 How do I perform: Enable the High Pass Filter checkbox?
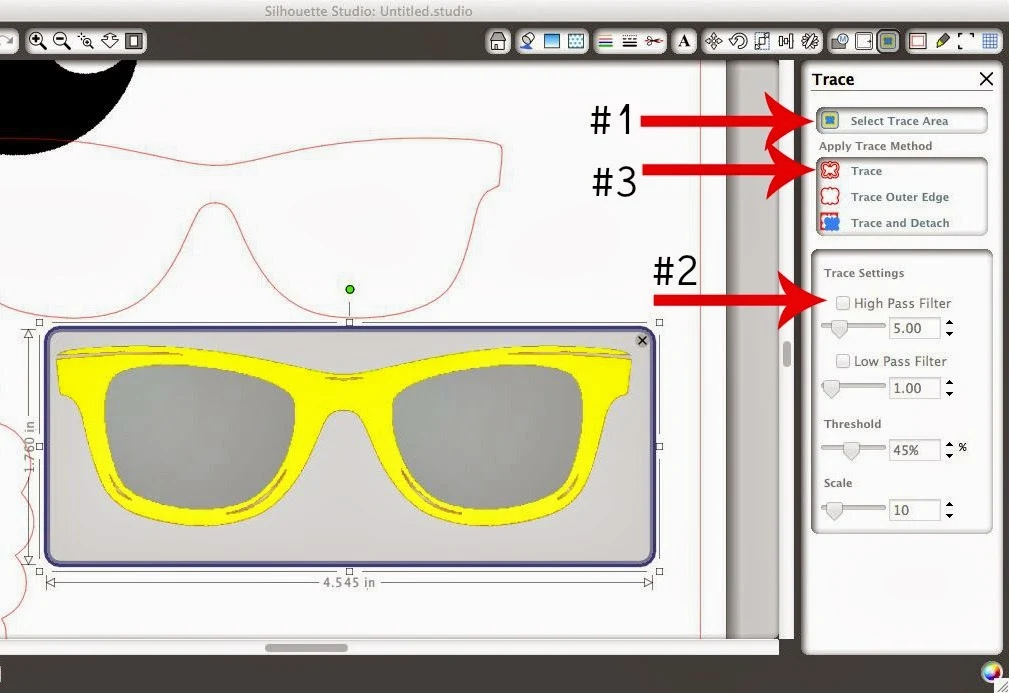pyautogui.click(x=842, y=303)
